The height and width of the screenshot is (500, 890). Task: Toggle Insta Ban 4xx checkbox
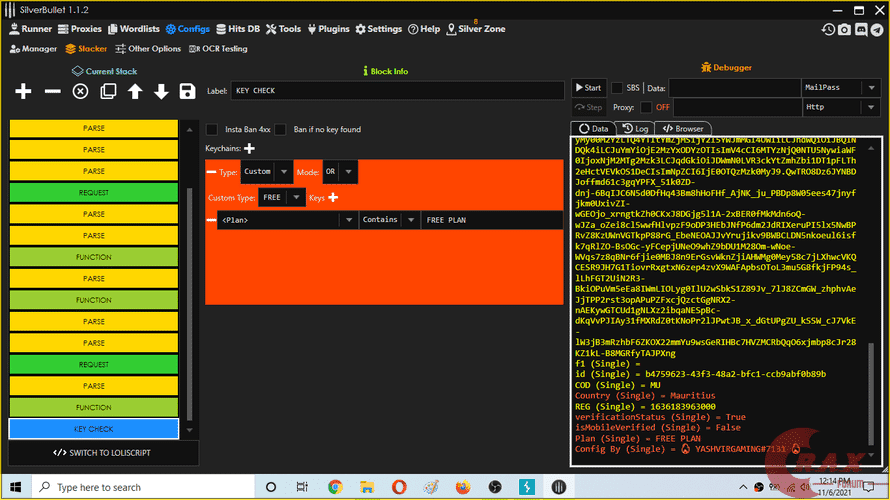(212, 129)
